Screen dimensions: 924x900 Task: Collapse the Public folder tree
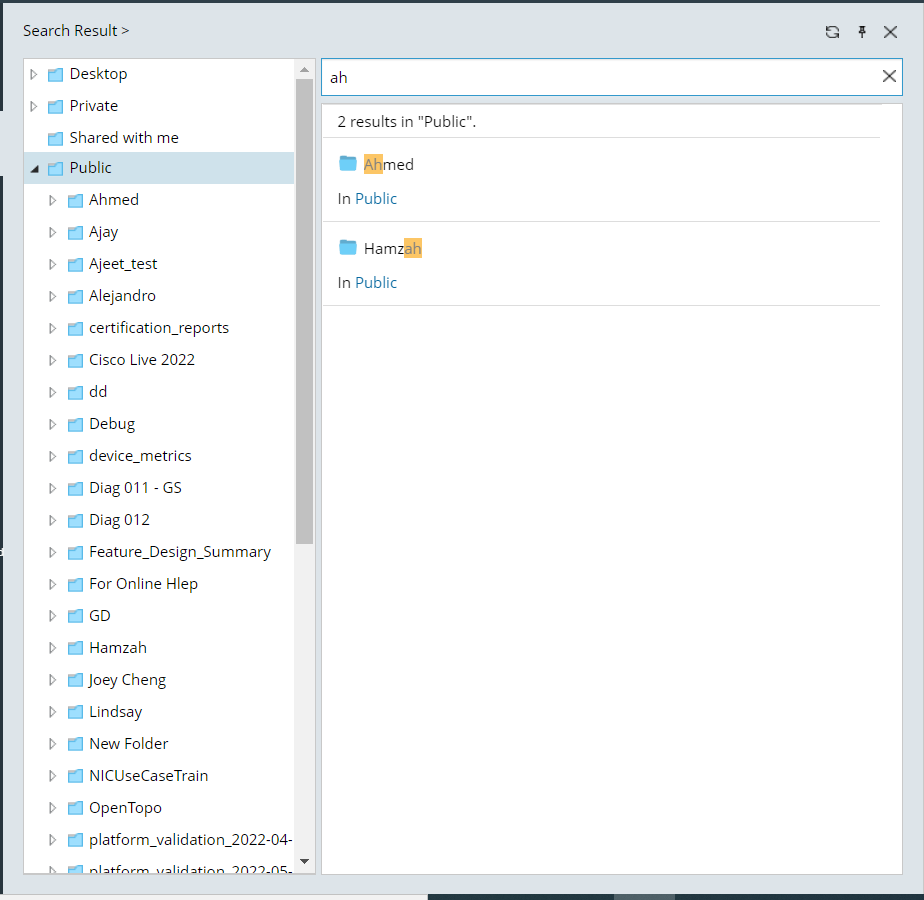(32, 167)
